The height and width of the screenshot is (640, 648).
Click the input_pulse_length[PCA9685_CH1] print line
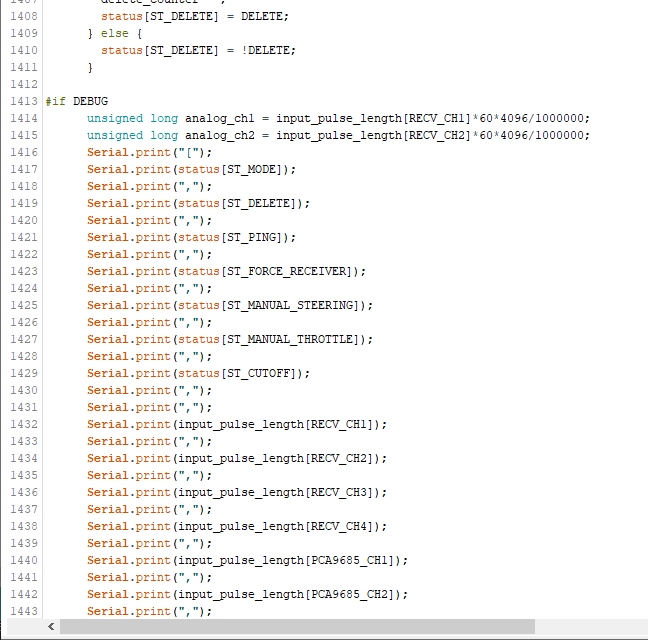pyautogui.click(x=247, y=560)
